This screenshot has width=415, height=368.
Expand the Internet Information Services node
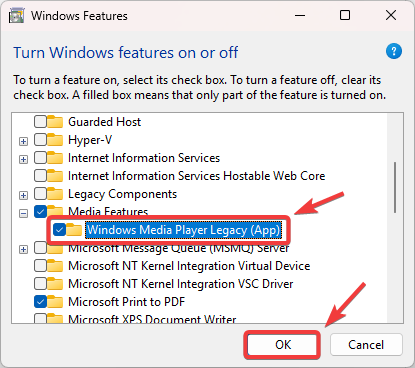[23, 160]
